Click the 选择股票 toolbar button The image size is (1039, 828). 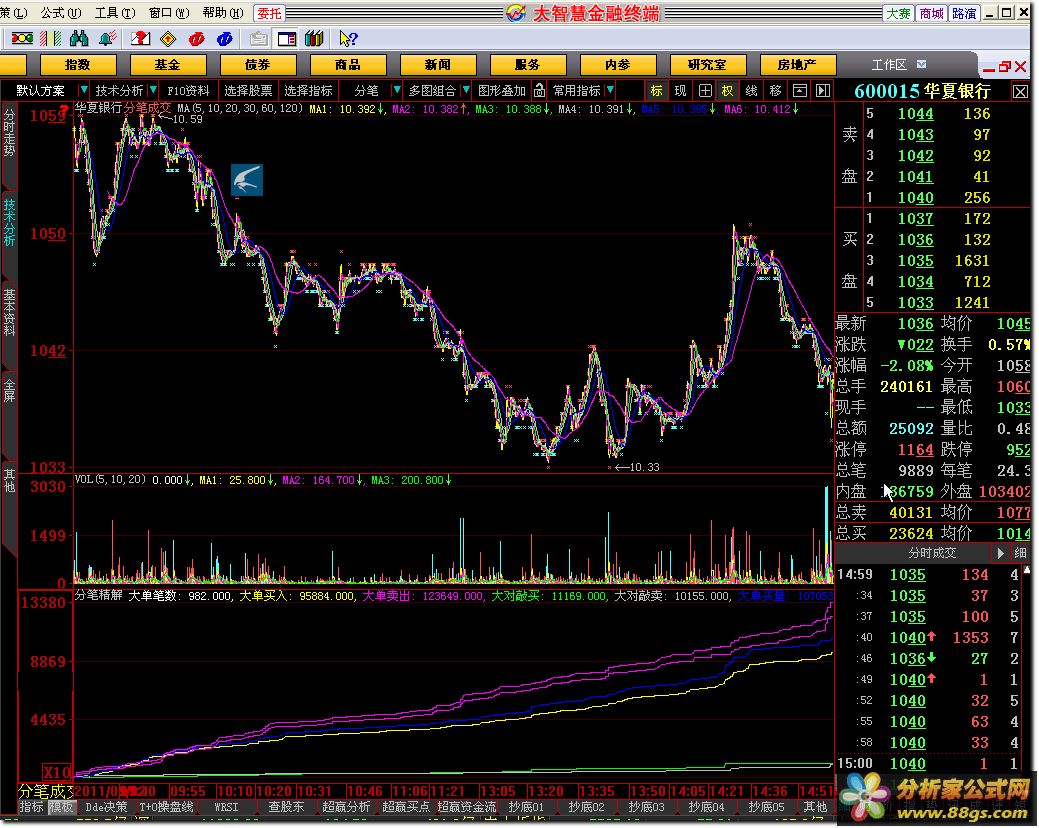coord(248,91)
